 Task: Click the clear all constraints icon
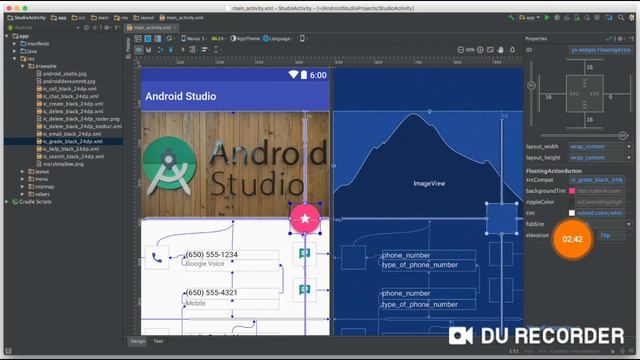[160, 50]
